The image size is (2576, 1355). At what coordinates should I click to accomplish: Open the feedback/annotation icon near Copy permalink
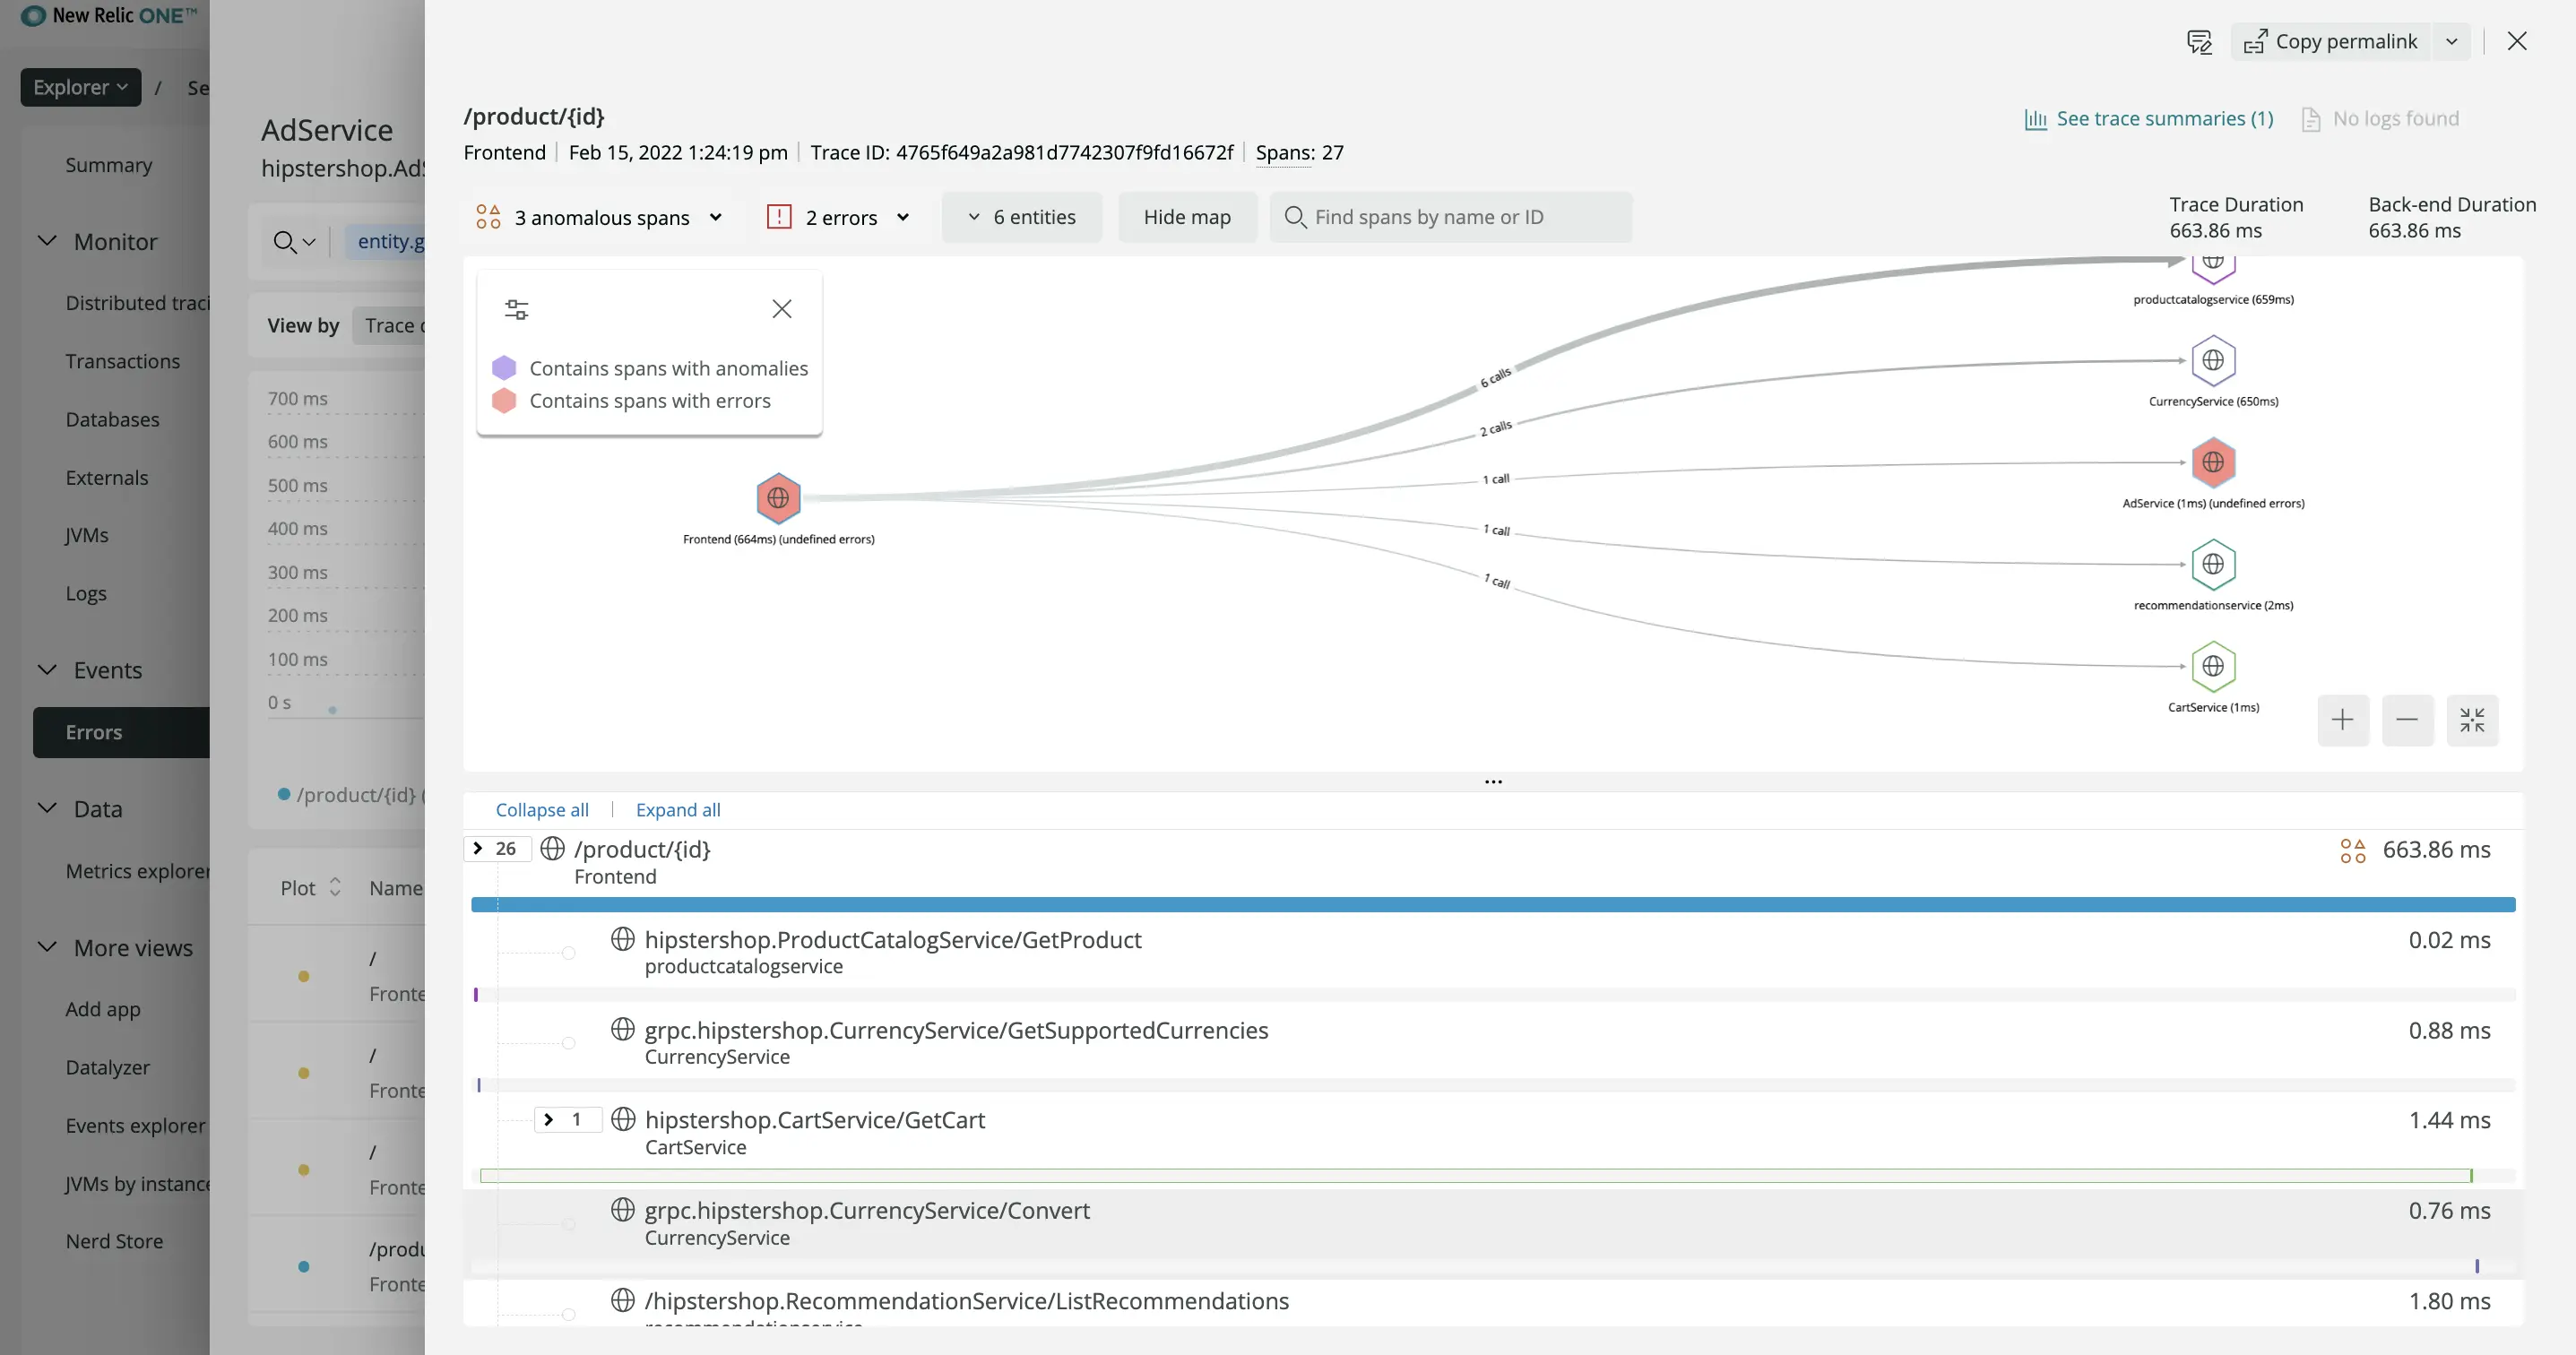tap(2199, 41)
